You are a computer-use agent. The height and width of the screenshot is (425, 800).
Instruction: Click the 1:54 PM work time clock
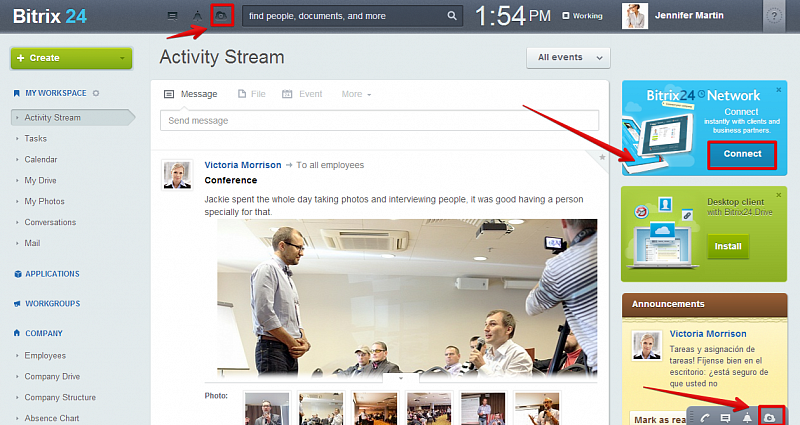[513, 16]
